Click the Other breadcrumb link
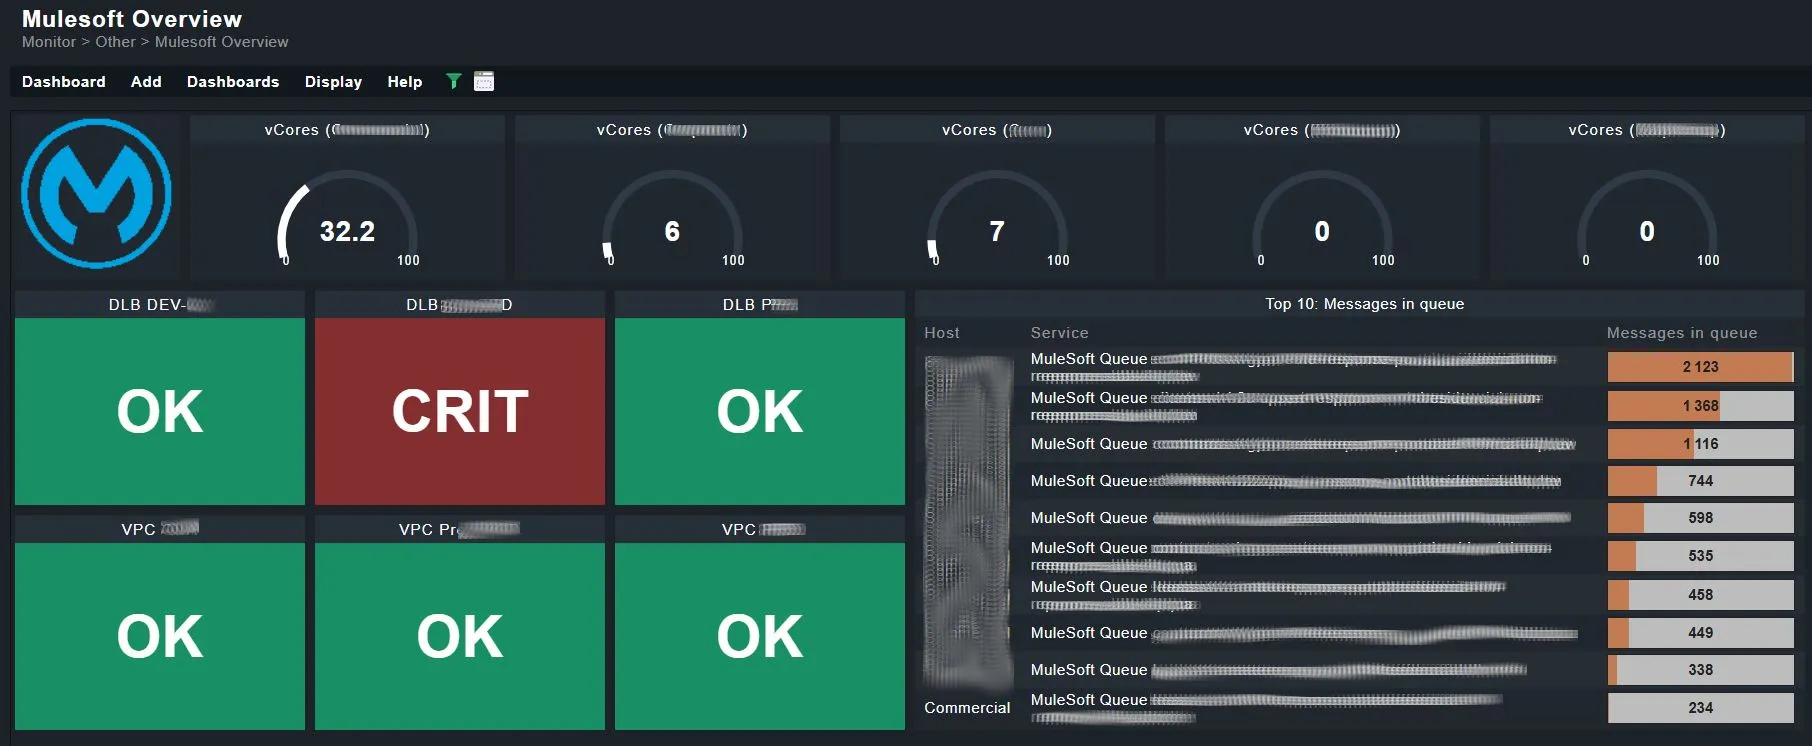 (x=115, y=42)
